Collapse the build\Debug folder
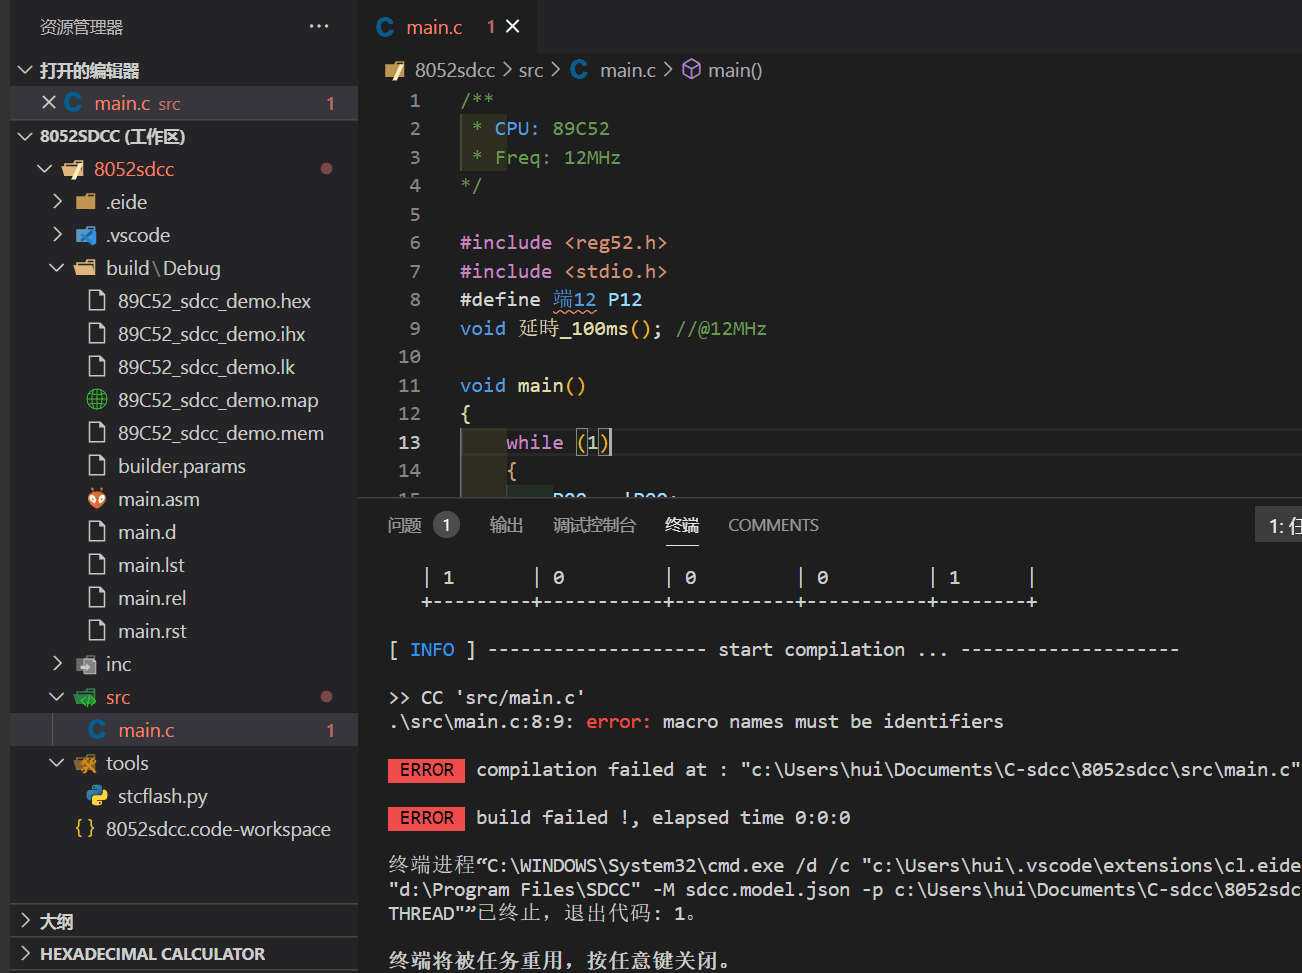1302x973 pixels. 57,268
